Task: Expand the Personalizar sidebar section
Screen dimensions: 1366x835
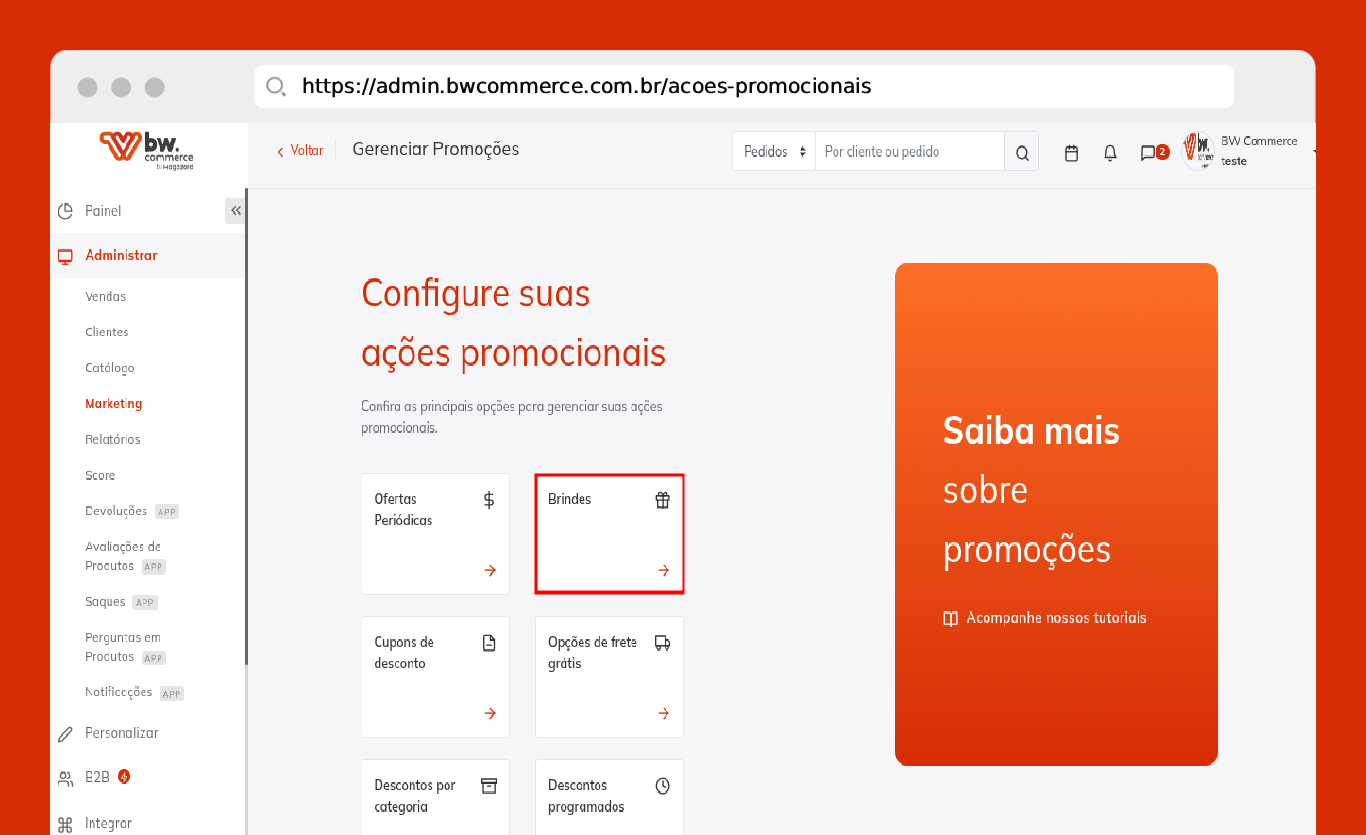Action: coord(122,733)
